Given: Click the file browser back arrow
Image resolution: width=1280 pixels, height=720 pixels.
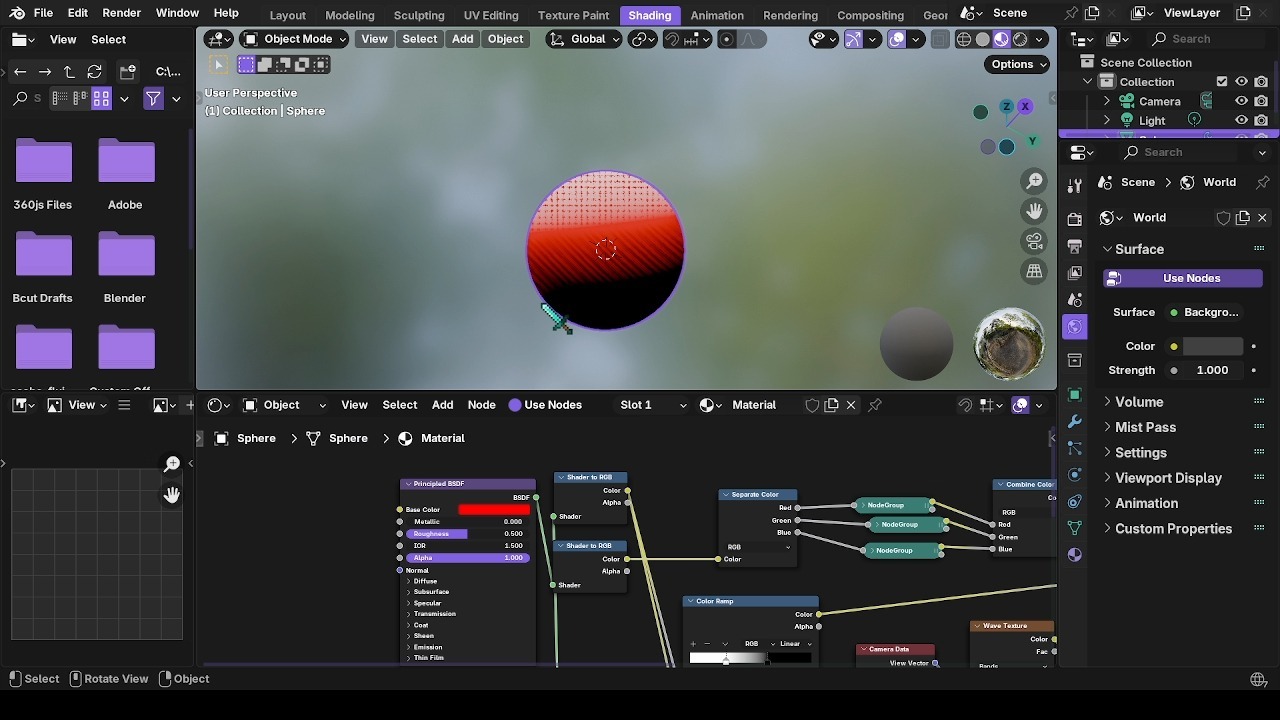Looking at the screenshot, I should [x=20, y=72].
